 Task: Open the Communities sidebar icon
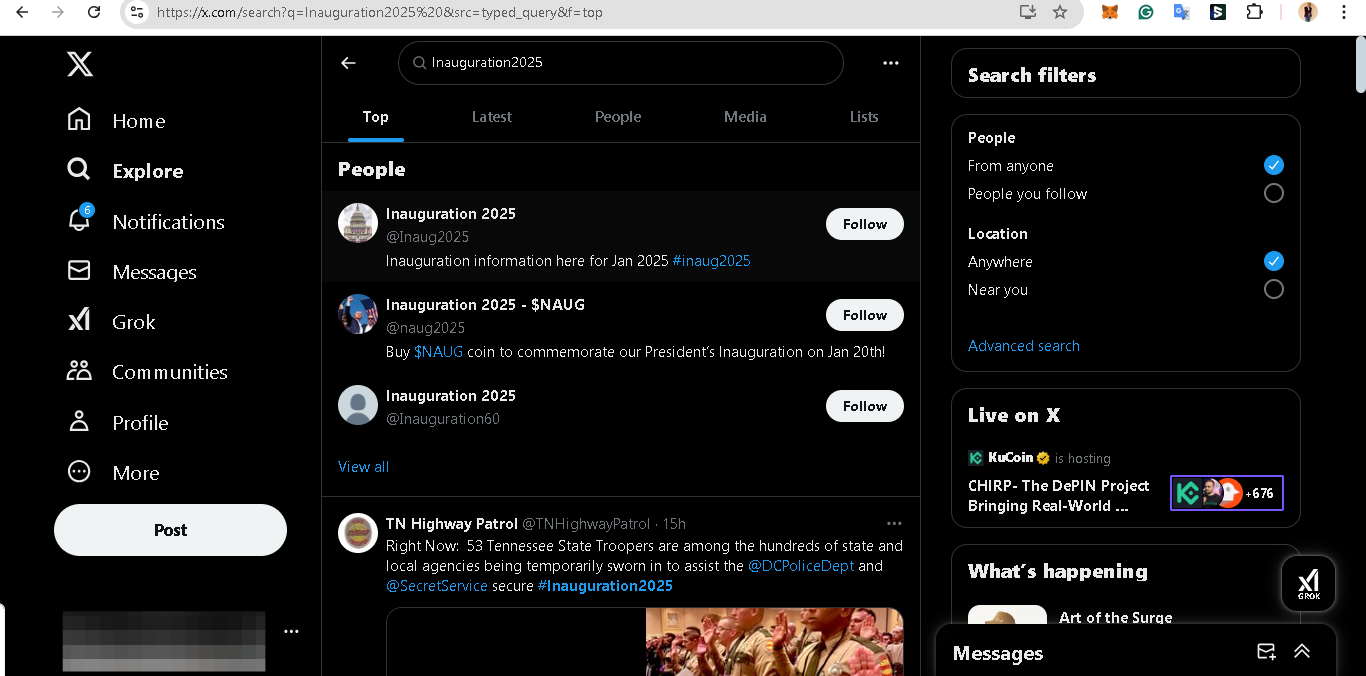click(79, 371)
